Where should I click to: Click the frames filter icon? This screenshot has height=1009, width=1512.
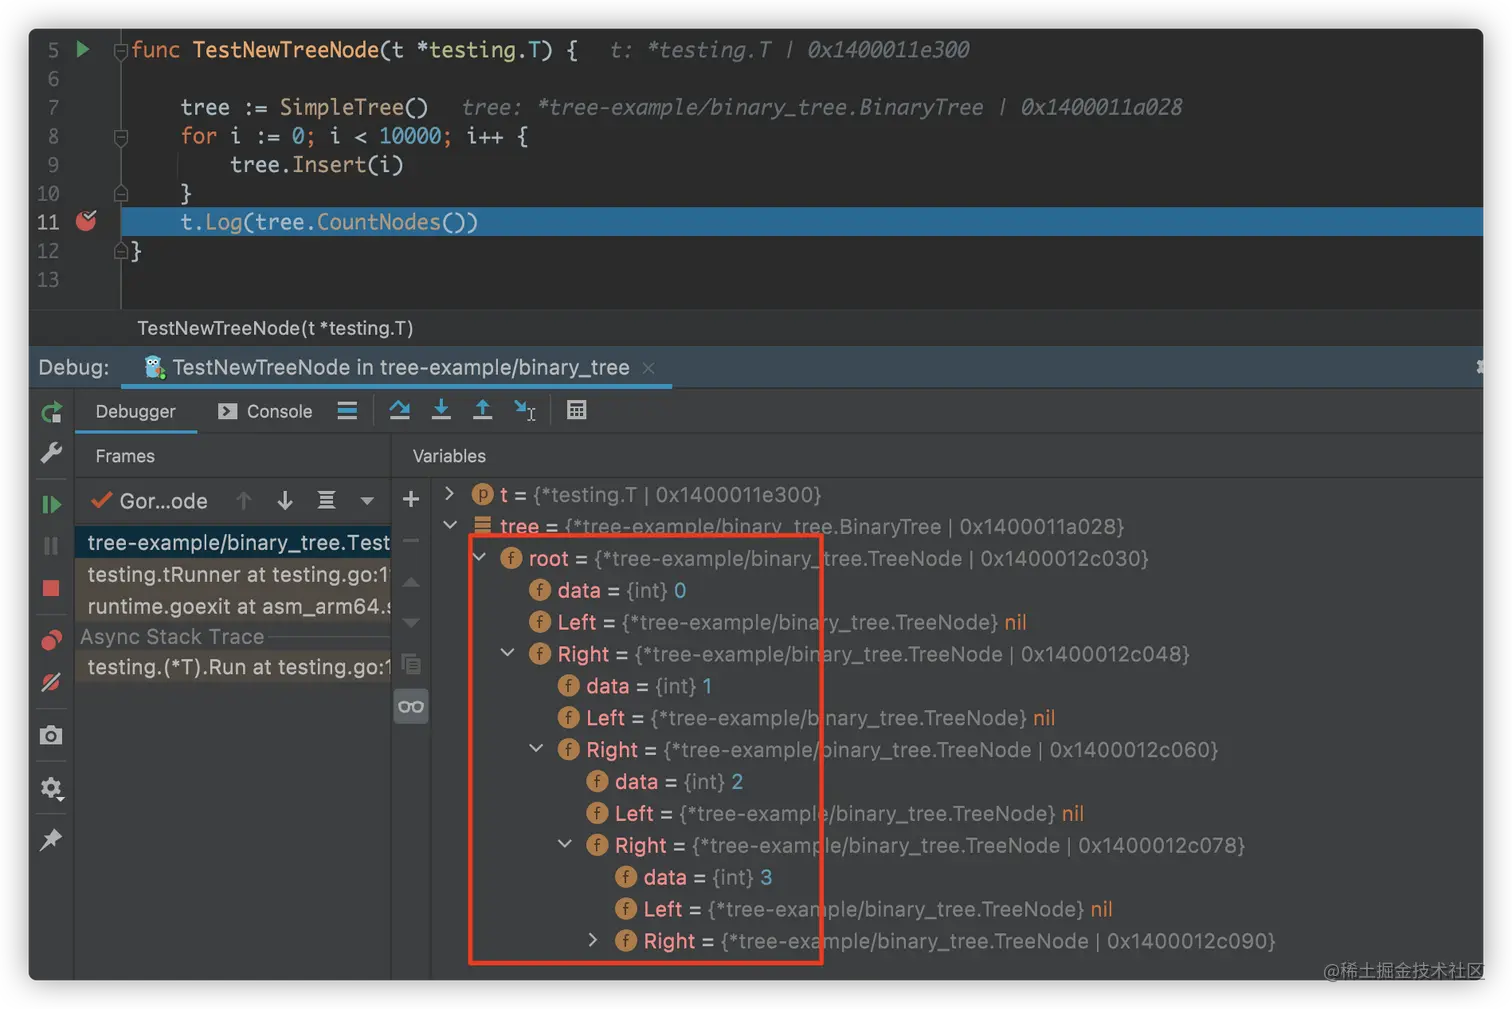(x=326, y=500)
